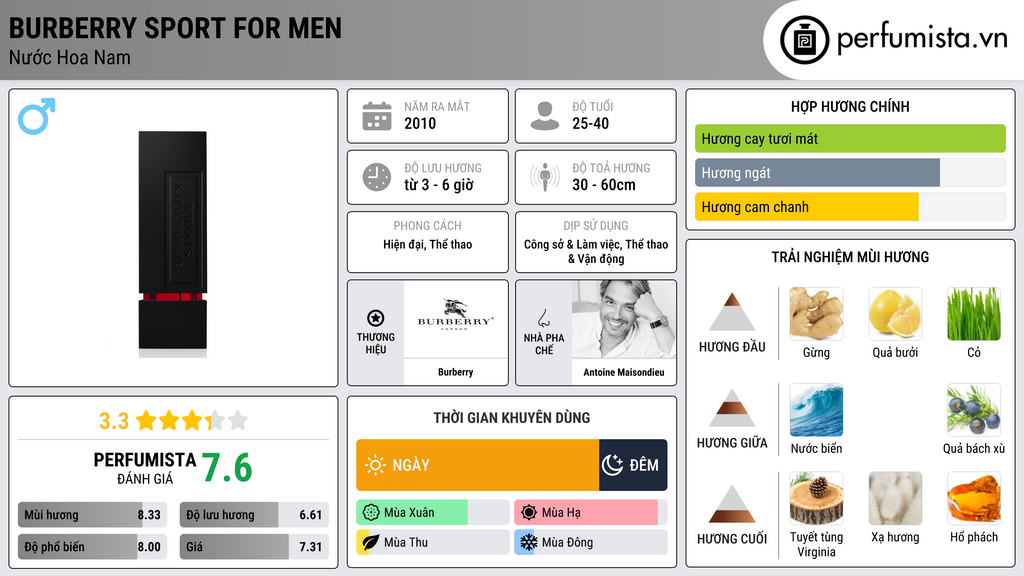Open the Antoine Maisondieu perfumer photo

tap(624, 320)
